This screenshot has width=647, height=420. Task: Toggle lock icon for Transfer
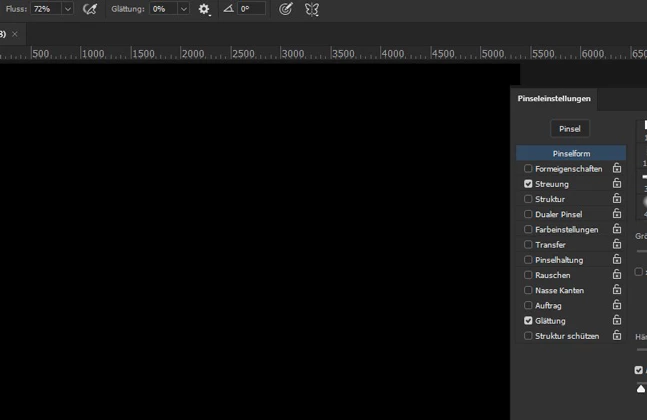[617, 244]
